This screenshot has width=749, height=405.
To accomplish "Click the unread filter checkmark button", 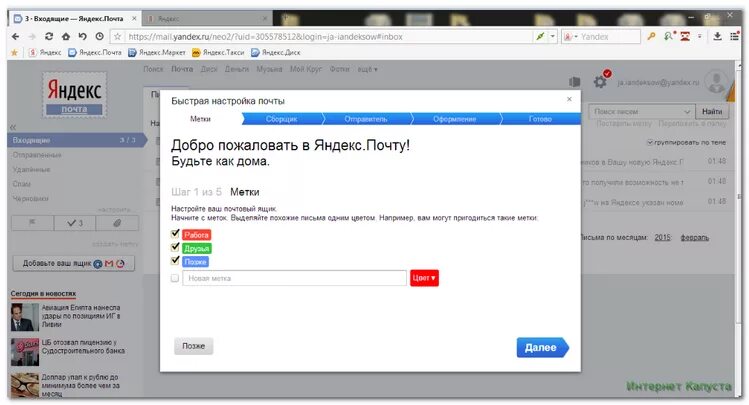I will click(x=75, y=223).
